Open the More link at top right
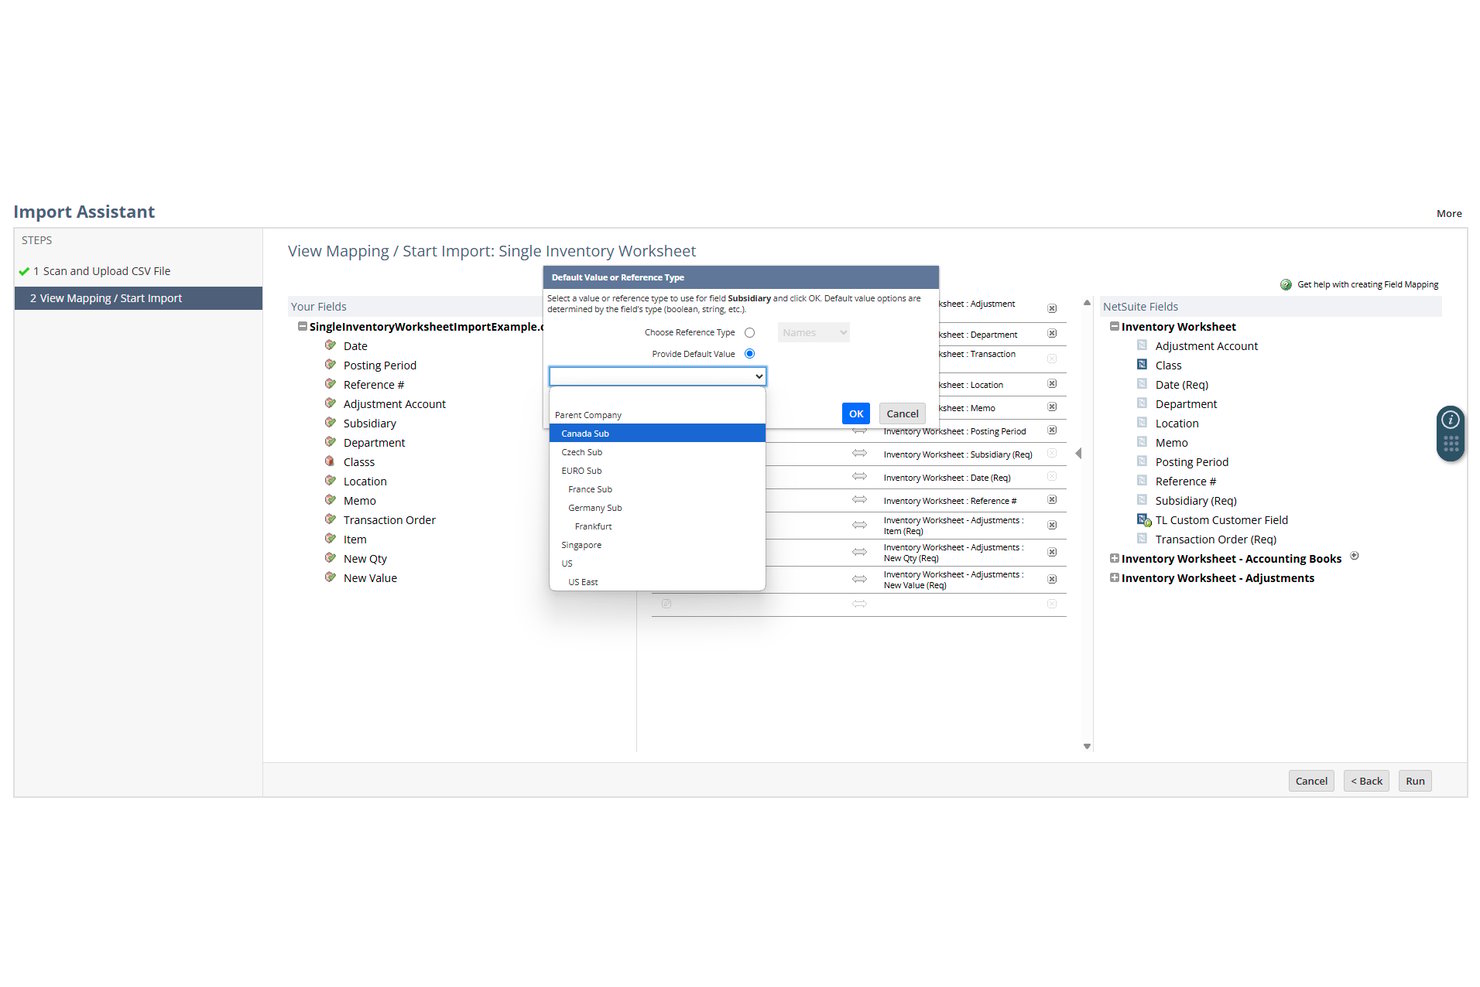 click(x=1449, y=214)
